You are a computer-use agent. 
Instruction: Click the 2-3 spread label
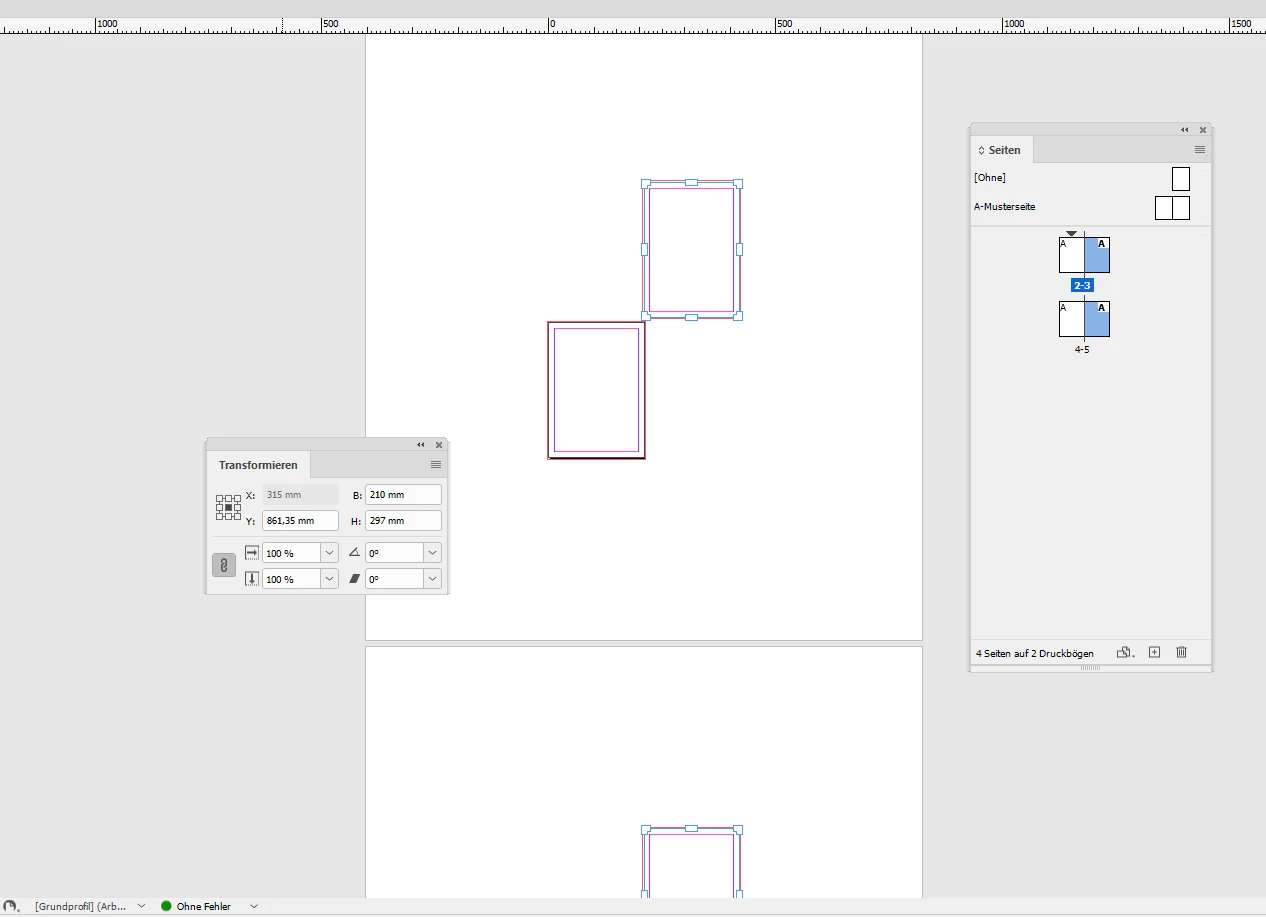1082,286
